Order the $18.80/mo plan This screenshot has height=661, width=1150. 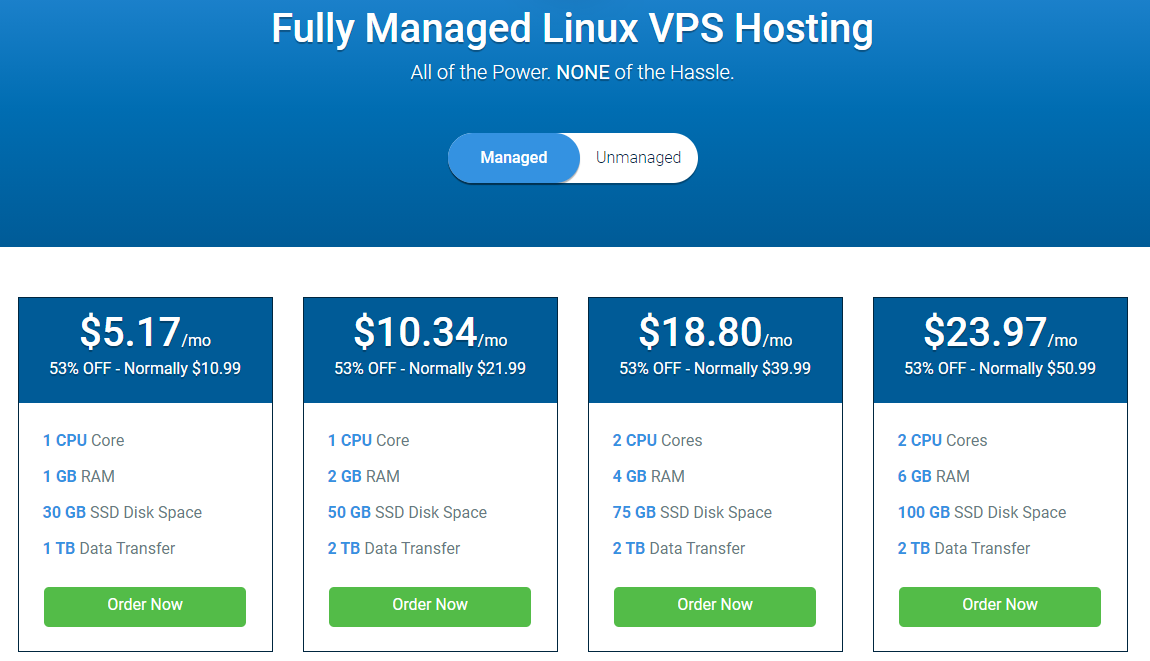715,606
